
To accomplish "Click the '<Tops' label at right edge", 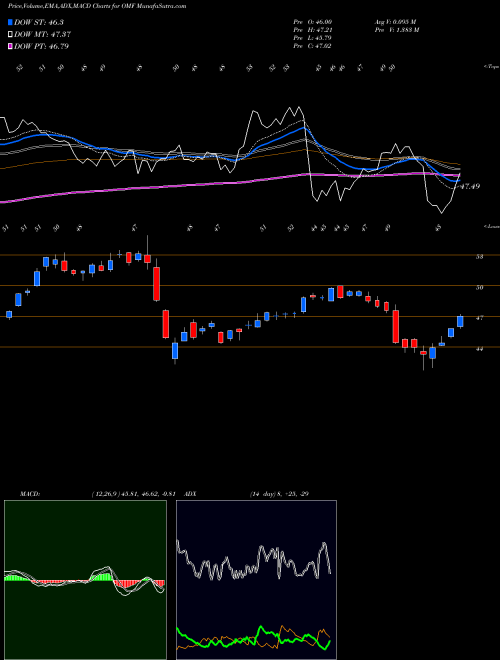I will click(491, 67).
